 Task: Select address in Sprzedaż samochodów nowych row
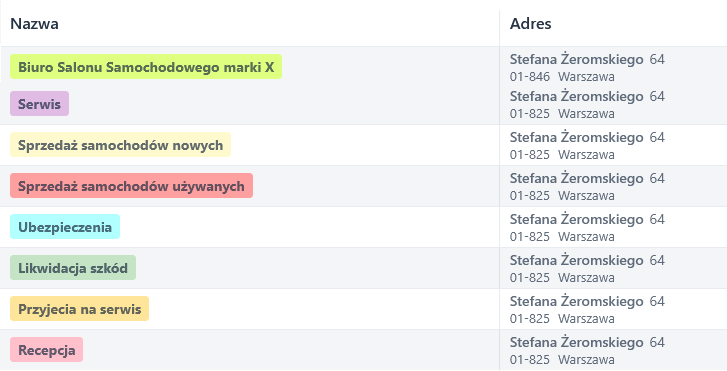pyautogui.click(x=587, y=146)
